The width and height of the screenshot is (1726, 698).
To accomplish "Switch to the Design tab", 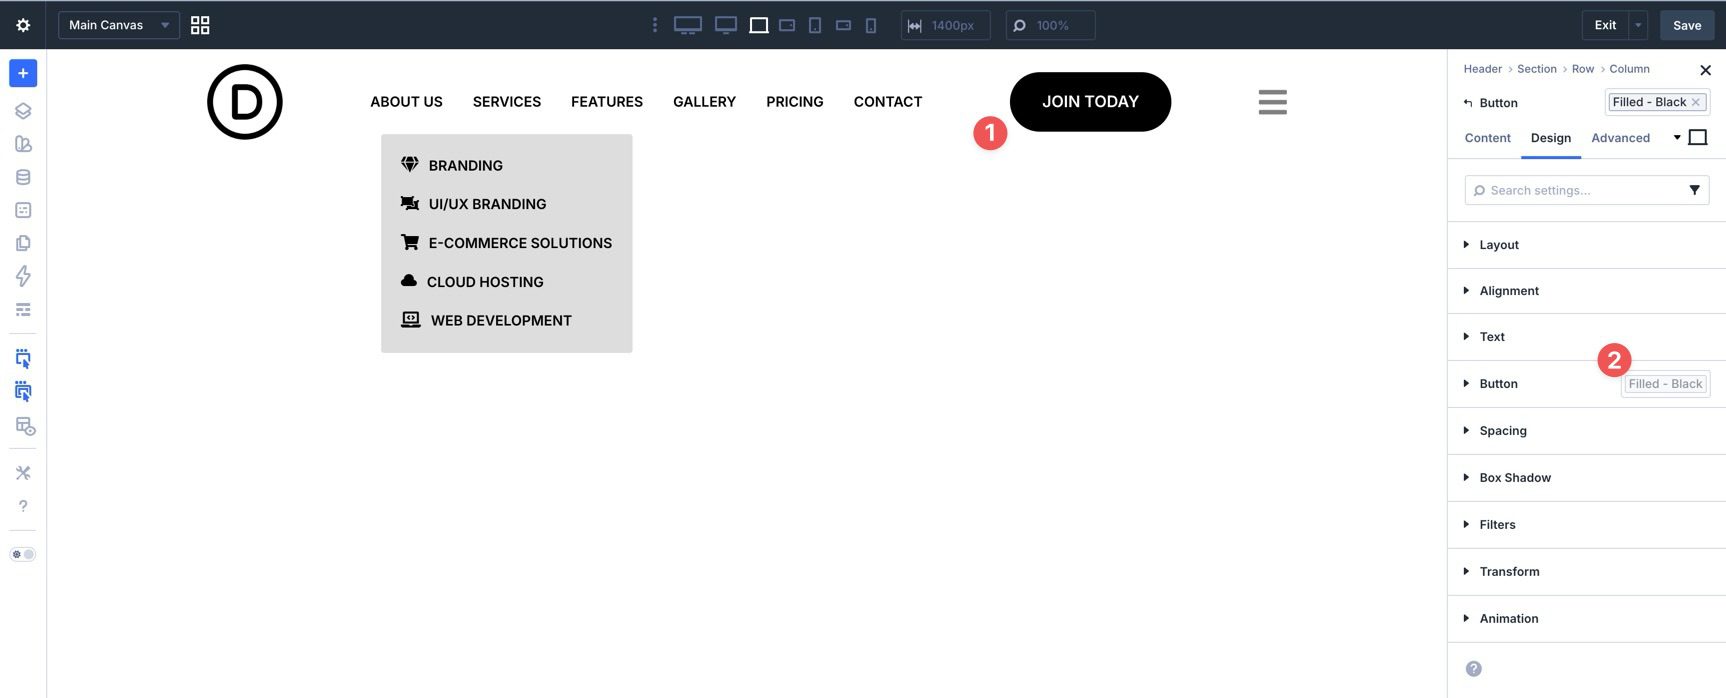I will (1550, 138).
